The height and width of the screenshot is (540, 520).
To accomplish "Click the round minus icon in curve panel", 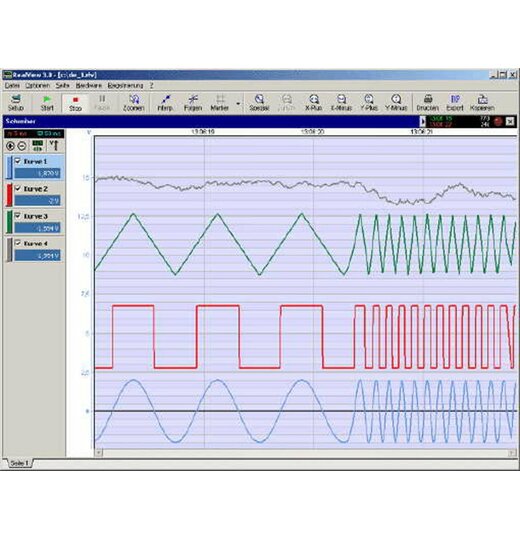I will (22, 146).
